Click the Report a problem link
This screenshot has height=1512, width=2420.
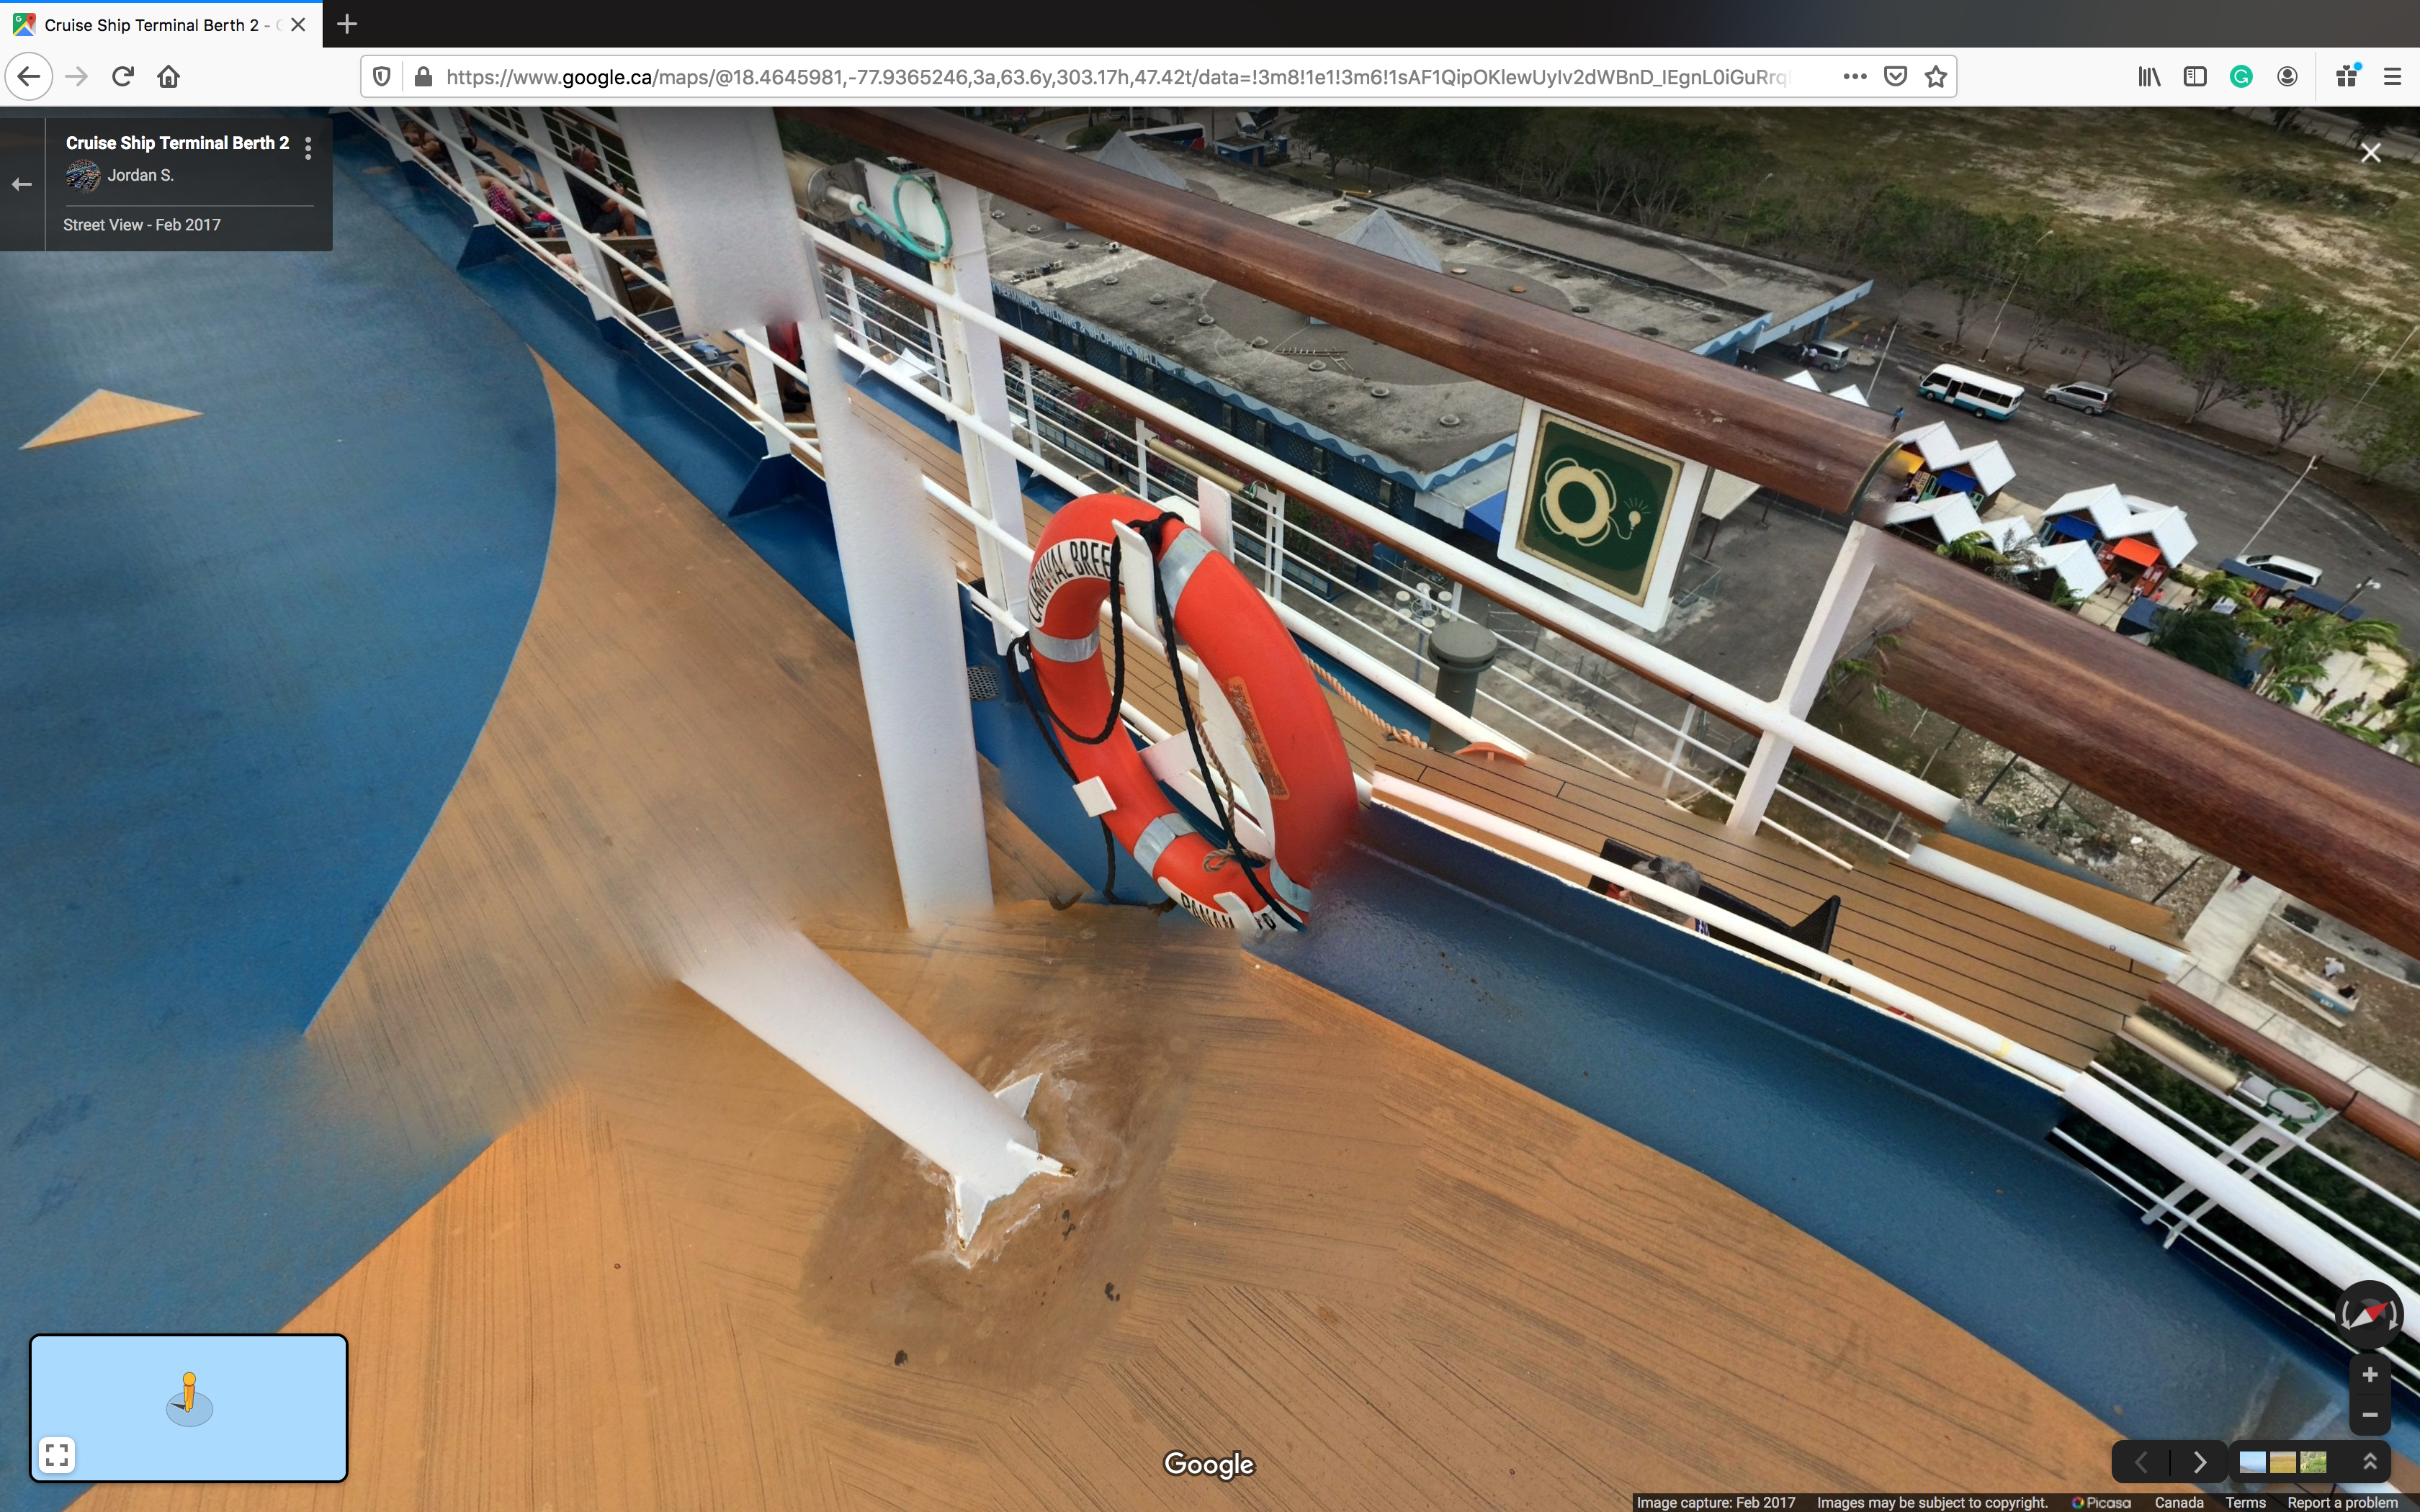pos(2342,1502)
